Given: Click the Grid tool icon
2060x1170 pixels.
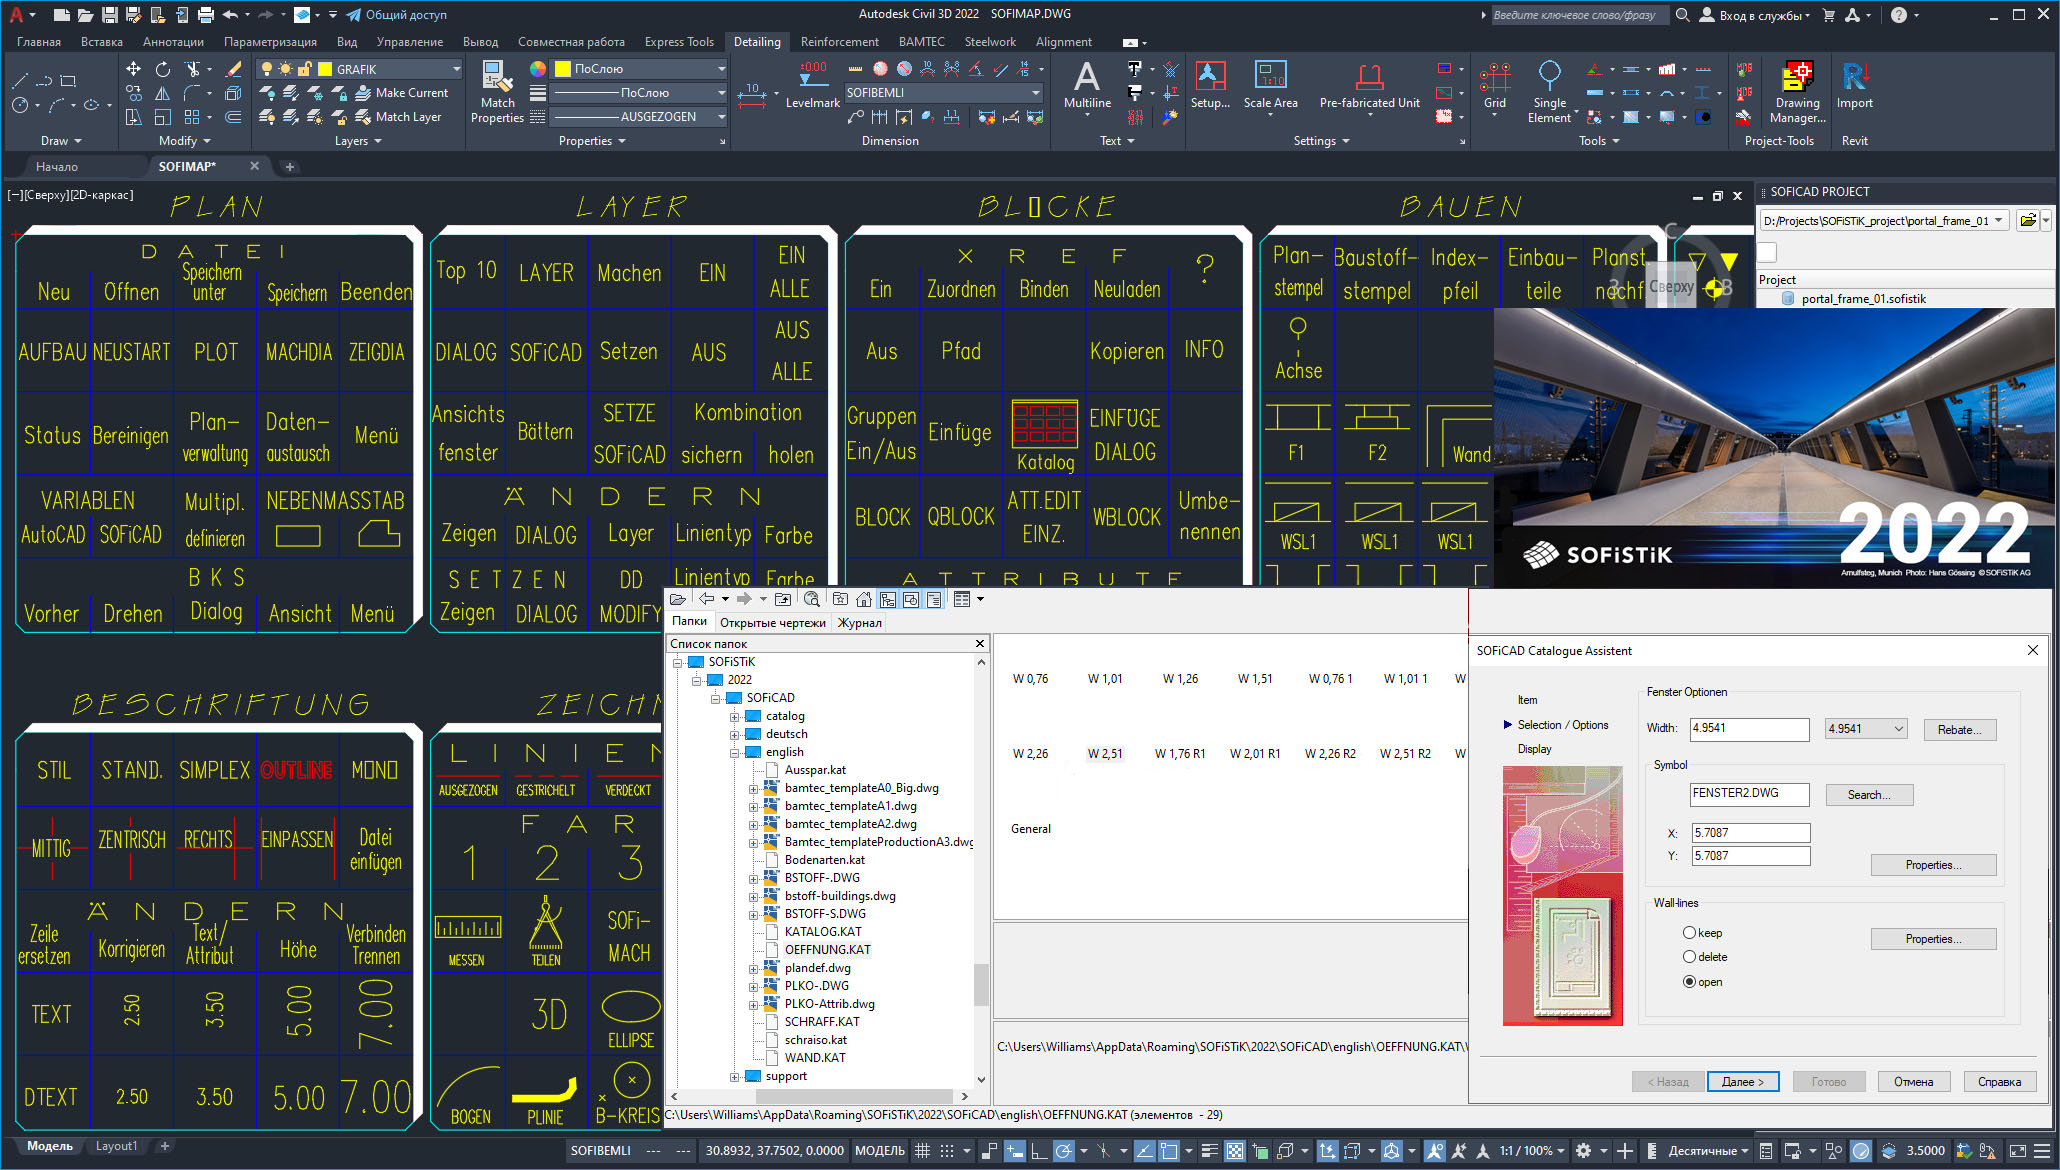Looking at the screenshot, I should pos(1495,77).
